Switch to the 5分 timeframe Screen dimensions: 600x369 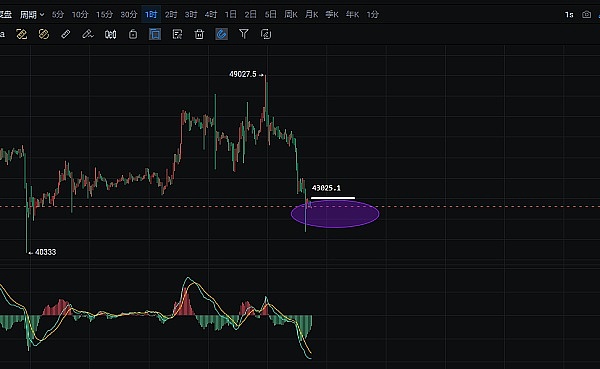58,15
